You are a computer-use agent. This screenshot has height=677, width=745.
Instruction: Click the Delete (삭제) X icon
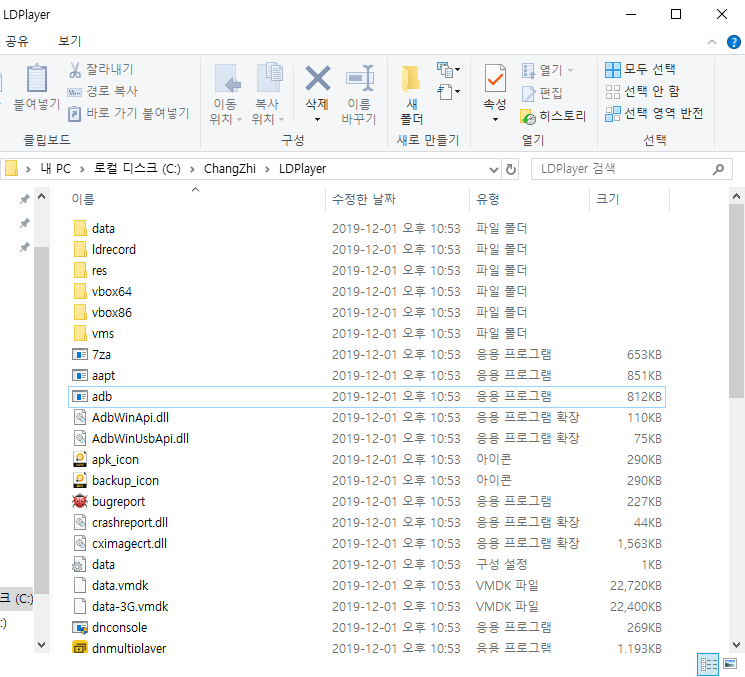317,78
